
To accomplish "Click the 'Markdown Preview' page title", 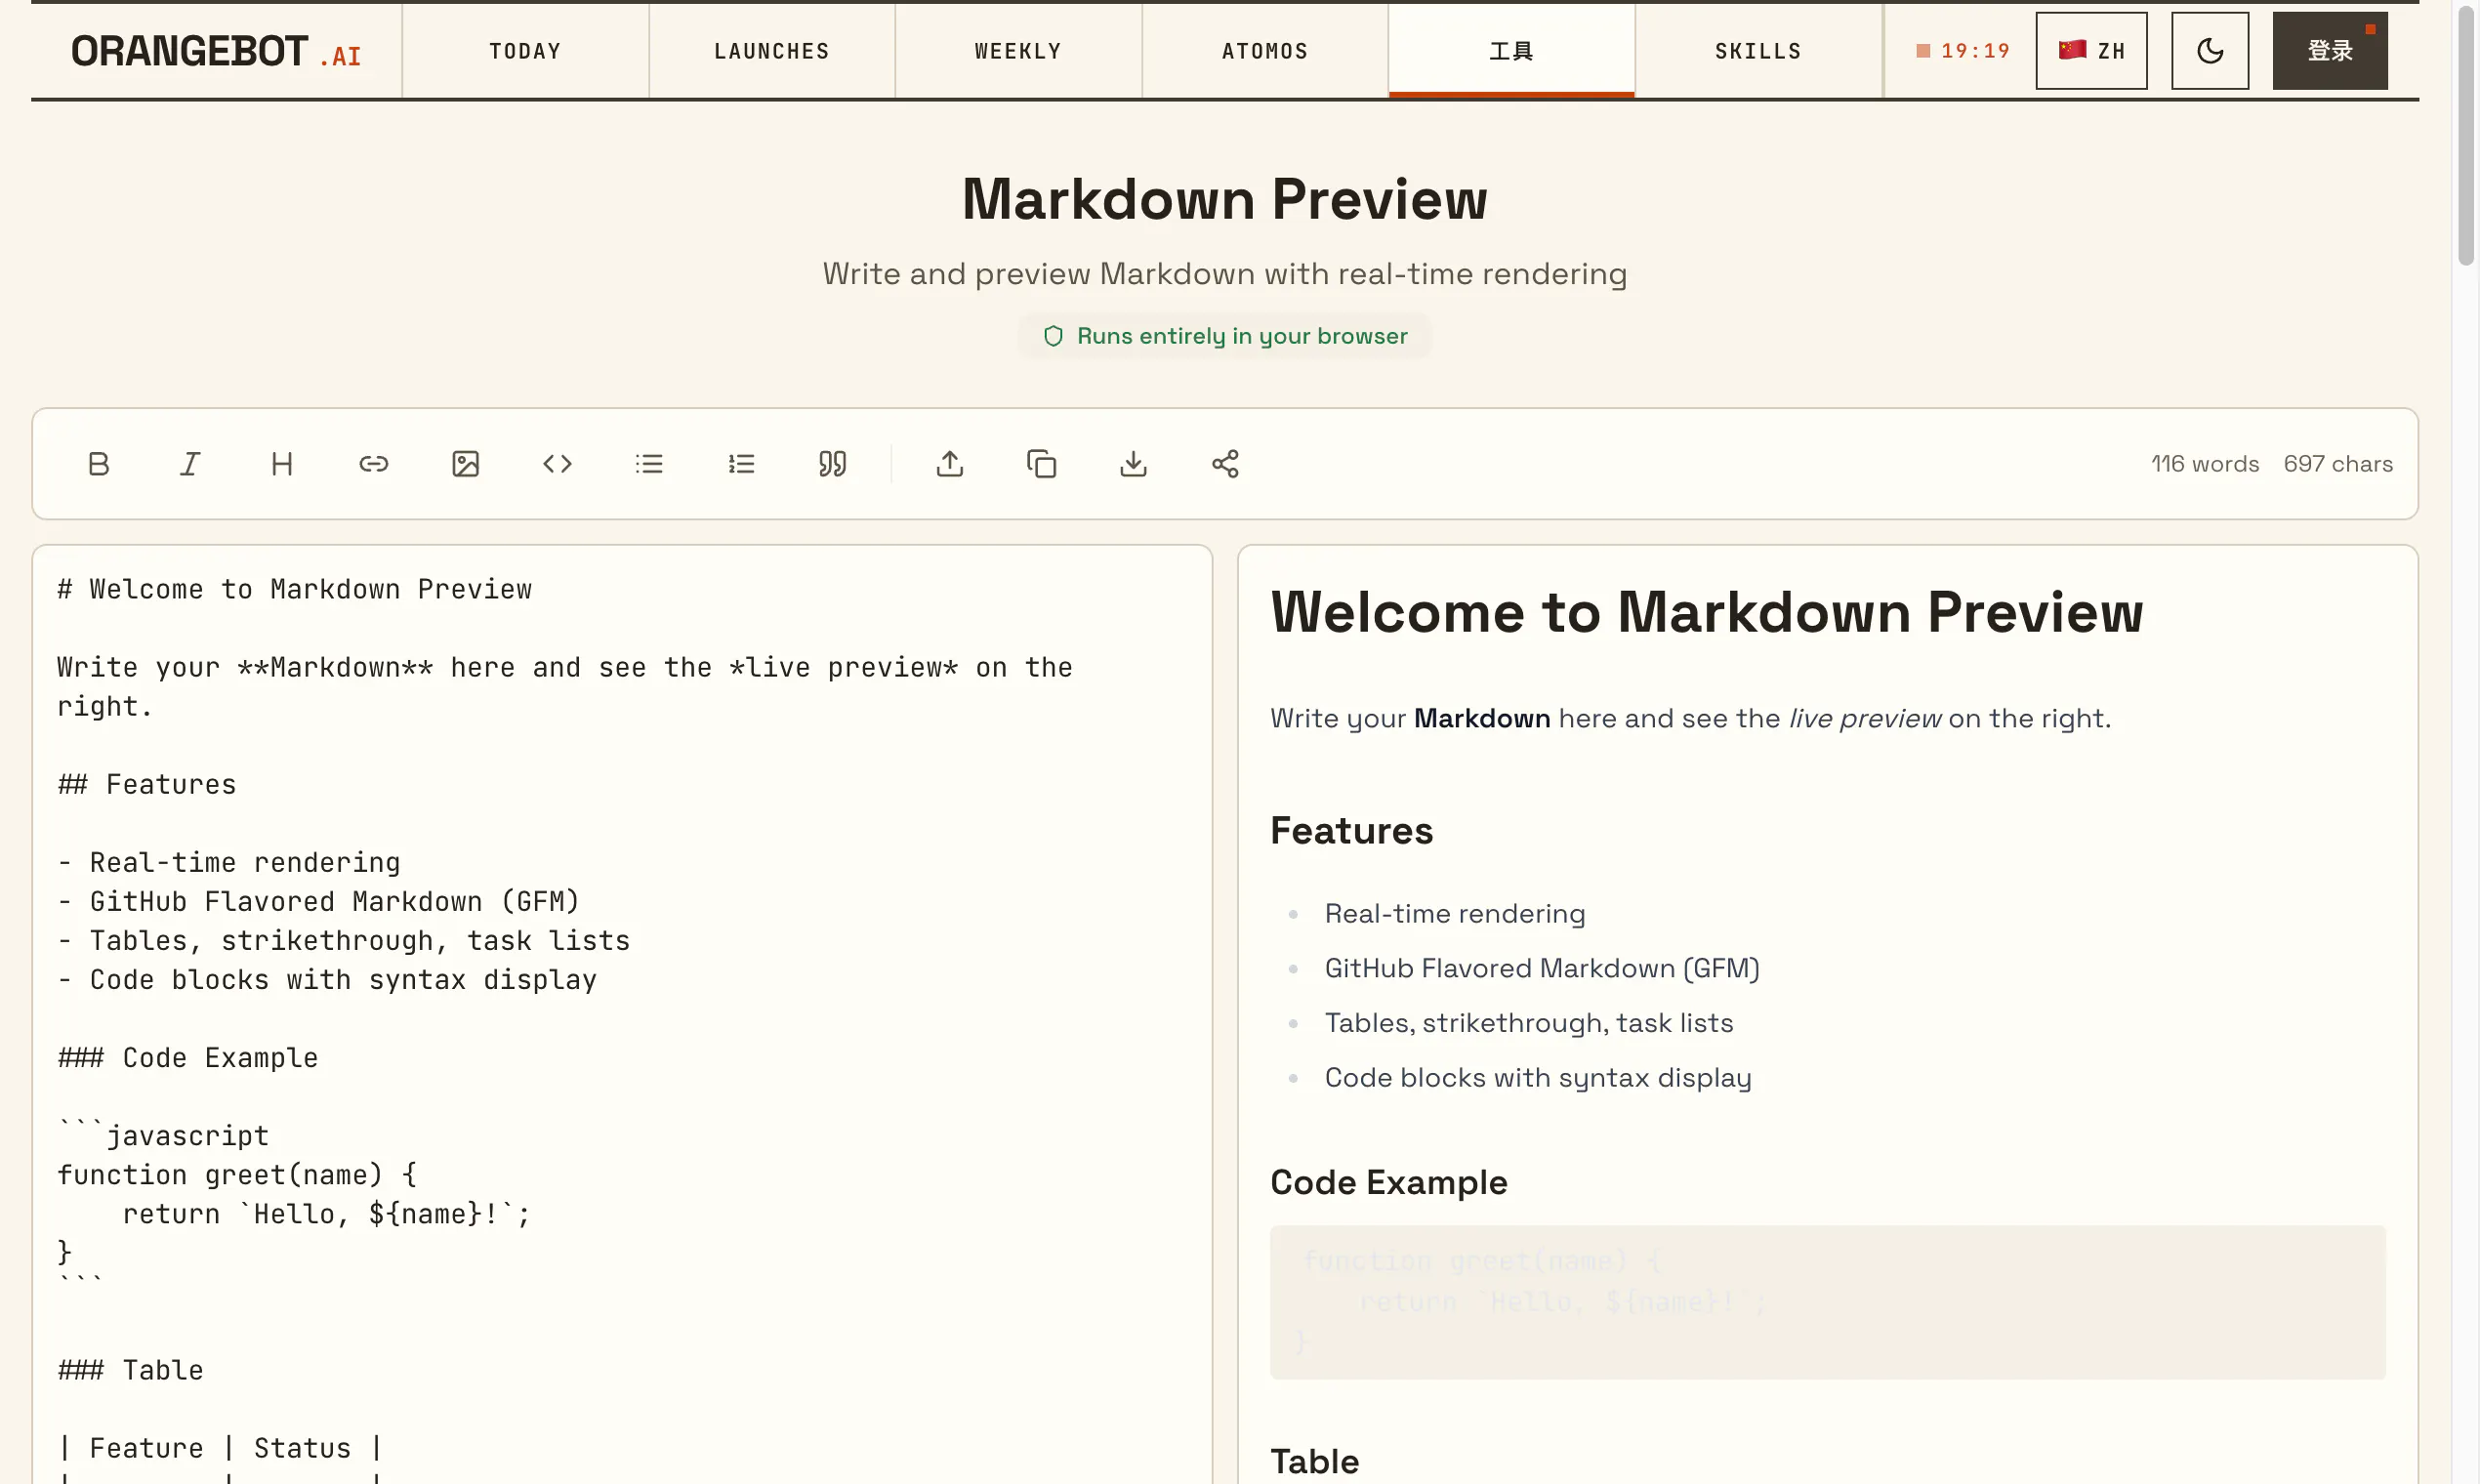I will (1225, 199).
